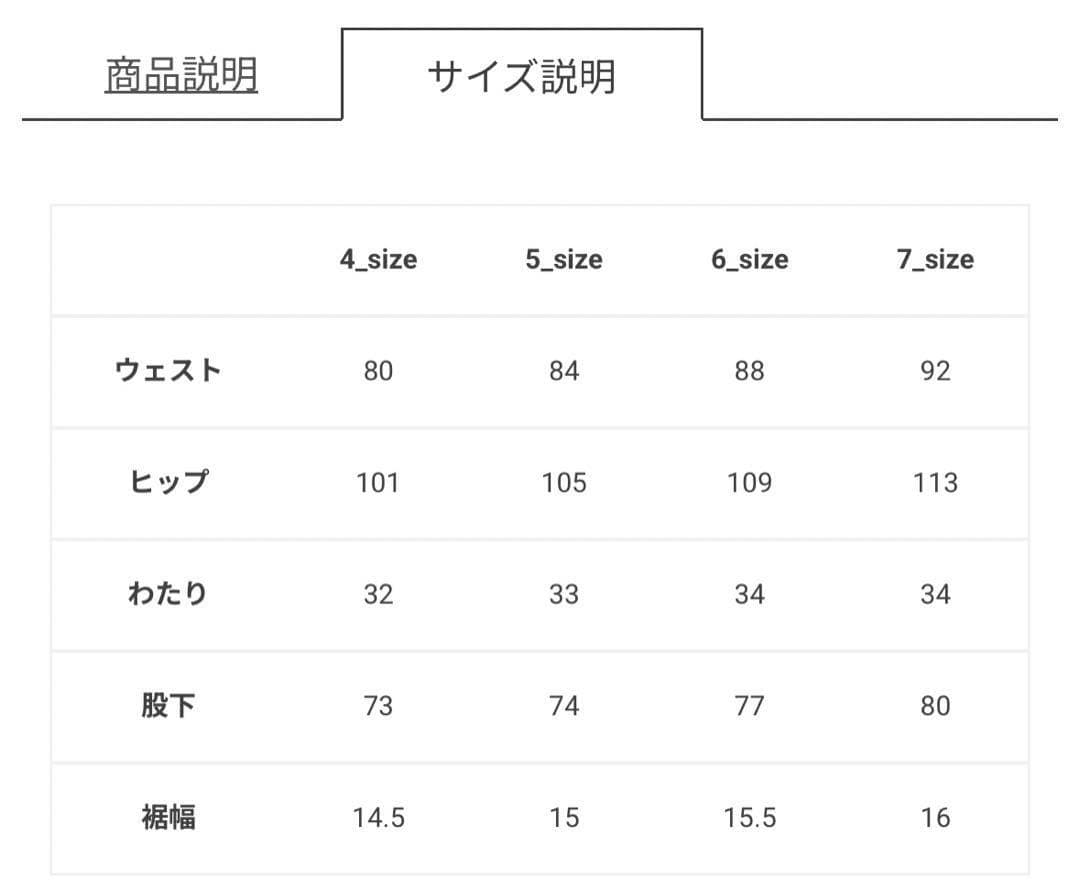Select the 7_size column header

click(935, 259)
